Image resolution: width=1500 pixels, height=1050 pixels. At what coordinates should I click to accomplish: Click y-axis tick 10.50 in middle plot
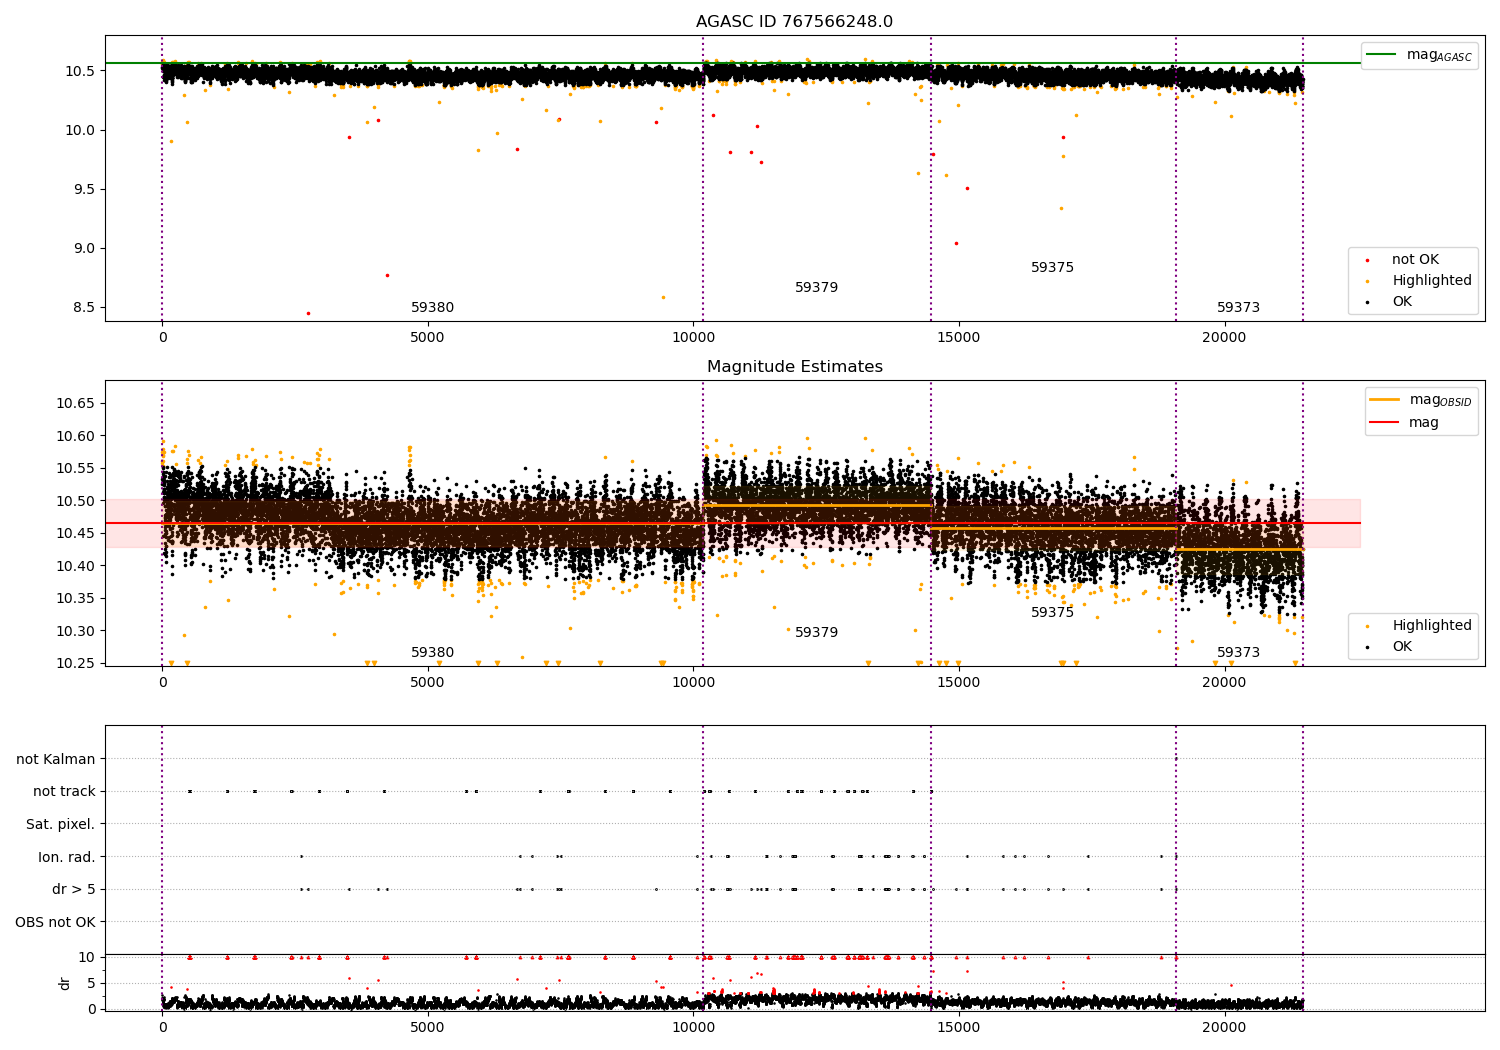tap(76, 501)
